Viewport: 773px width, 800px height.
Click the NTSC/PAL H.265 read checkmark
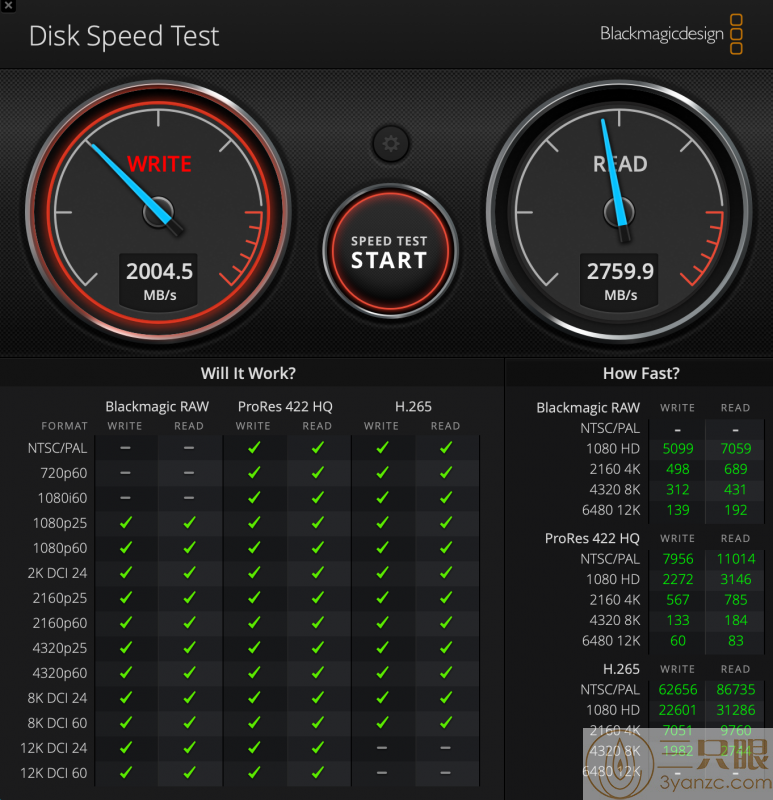(x=446, y=448)
